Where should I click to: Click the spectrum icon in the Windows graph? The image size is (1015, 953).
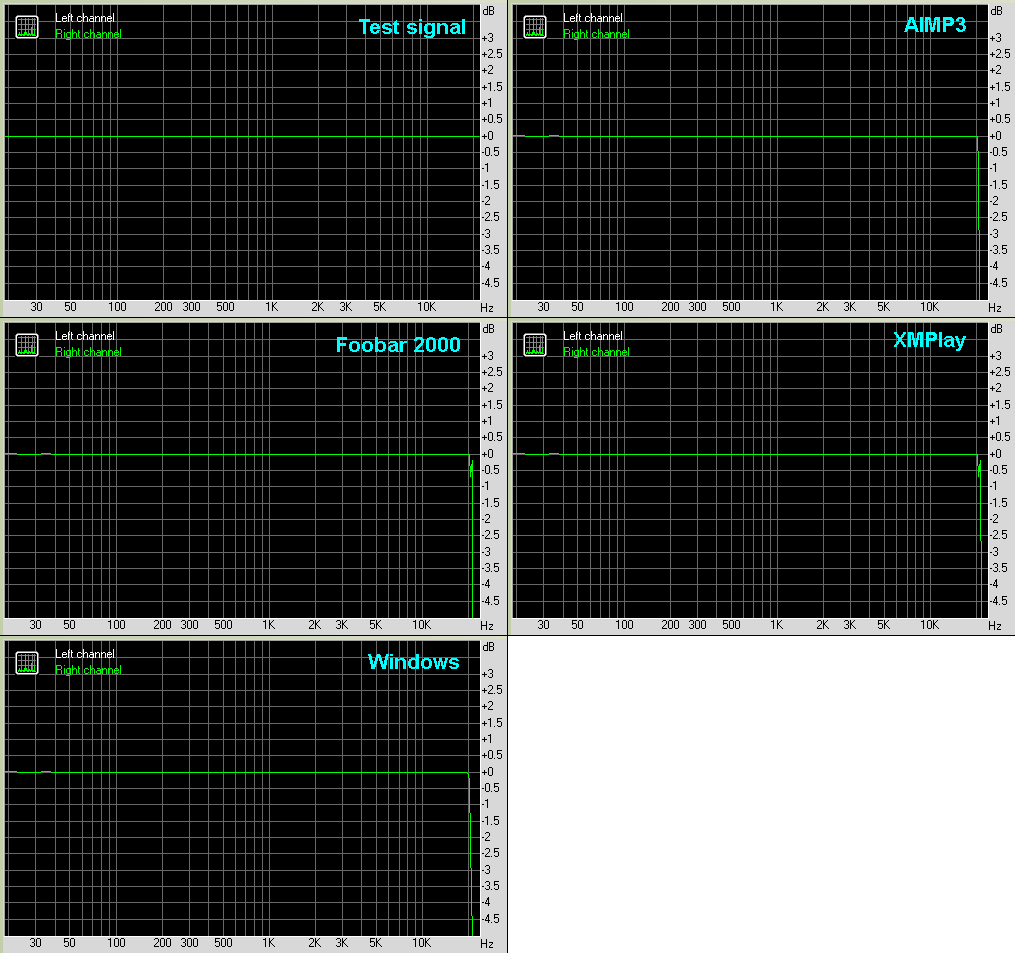coord(27,663)
